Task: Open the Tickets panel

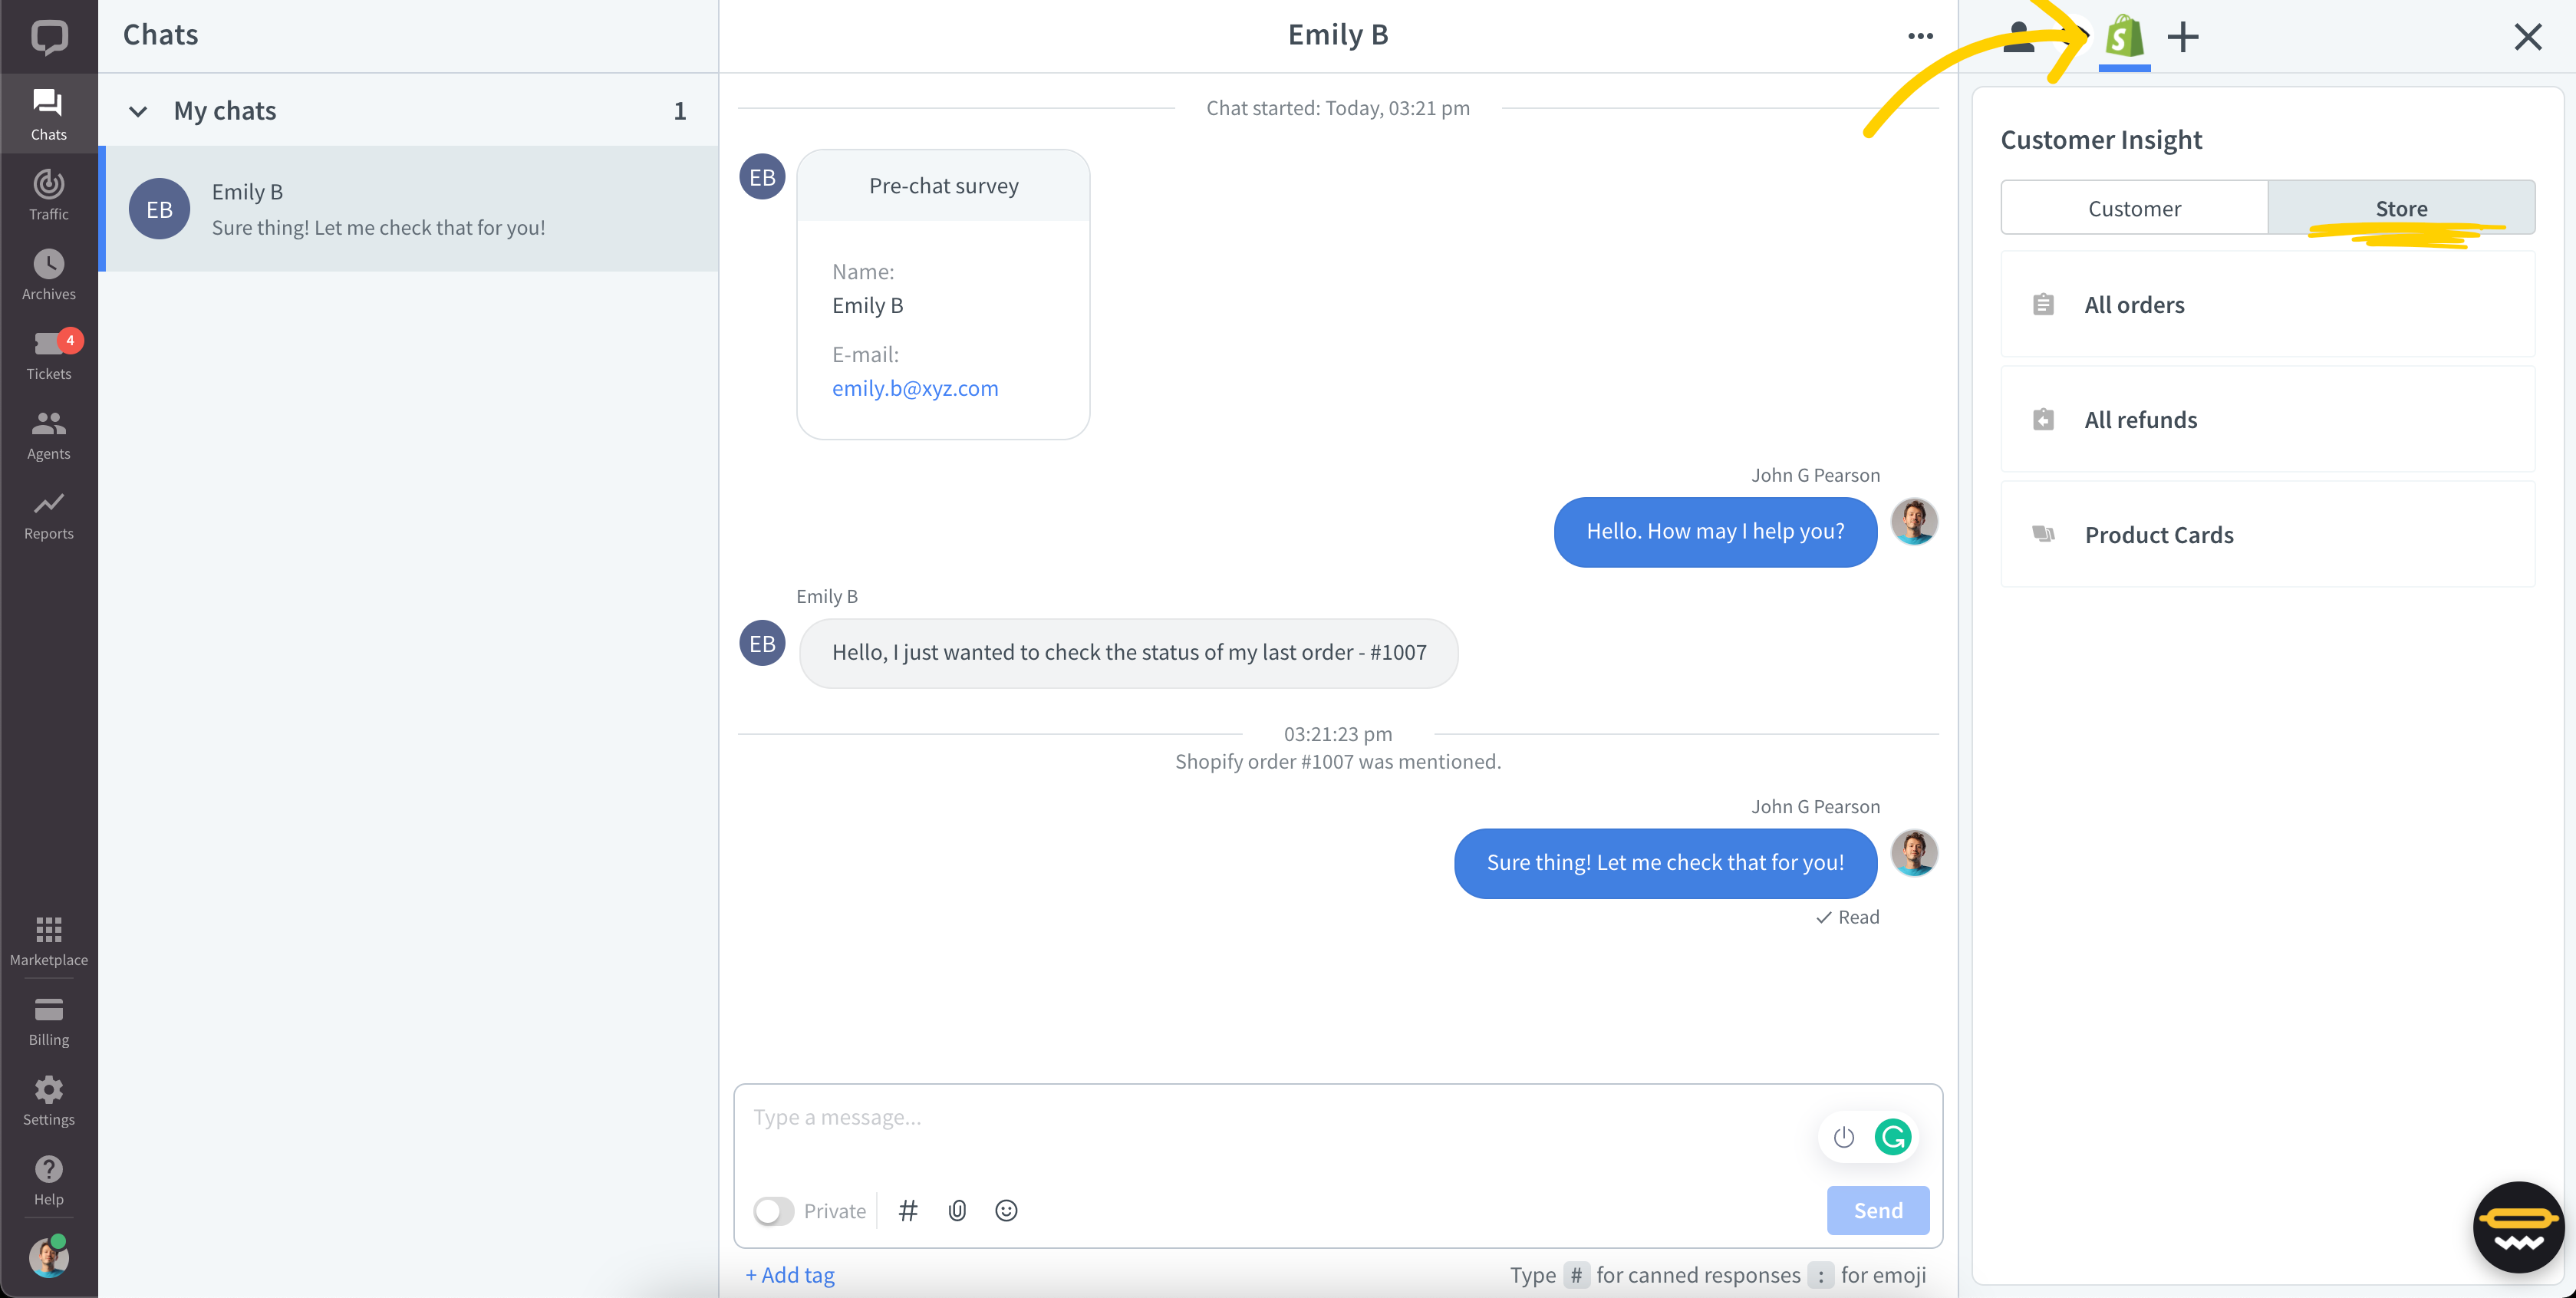Action: tap(48, 353)
